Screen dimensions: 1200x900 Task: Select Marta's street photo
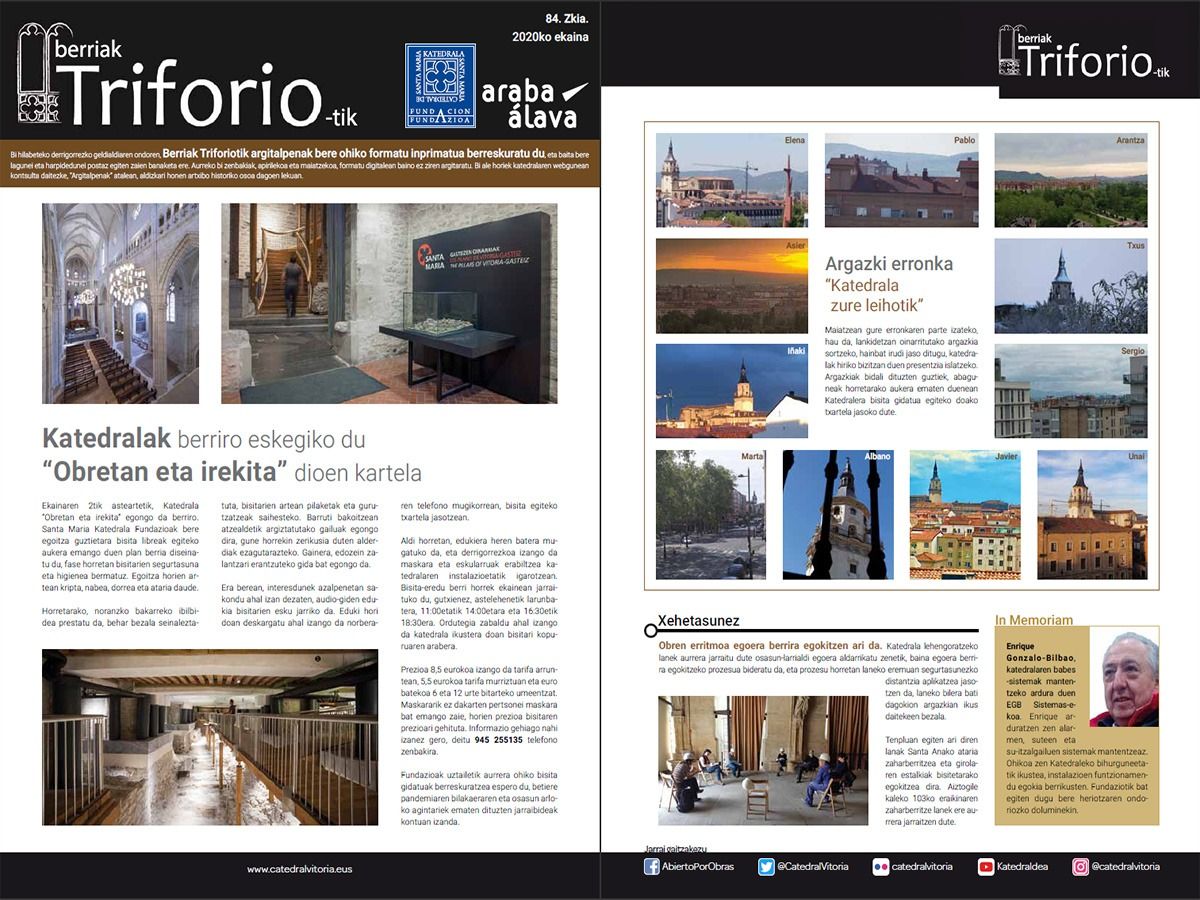pyautogui.click(x=711, y=514)
